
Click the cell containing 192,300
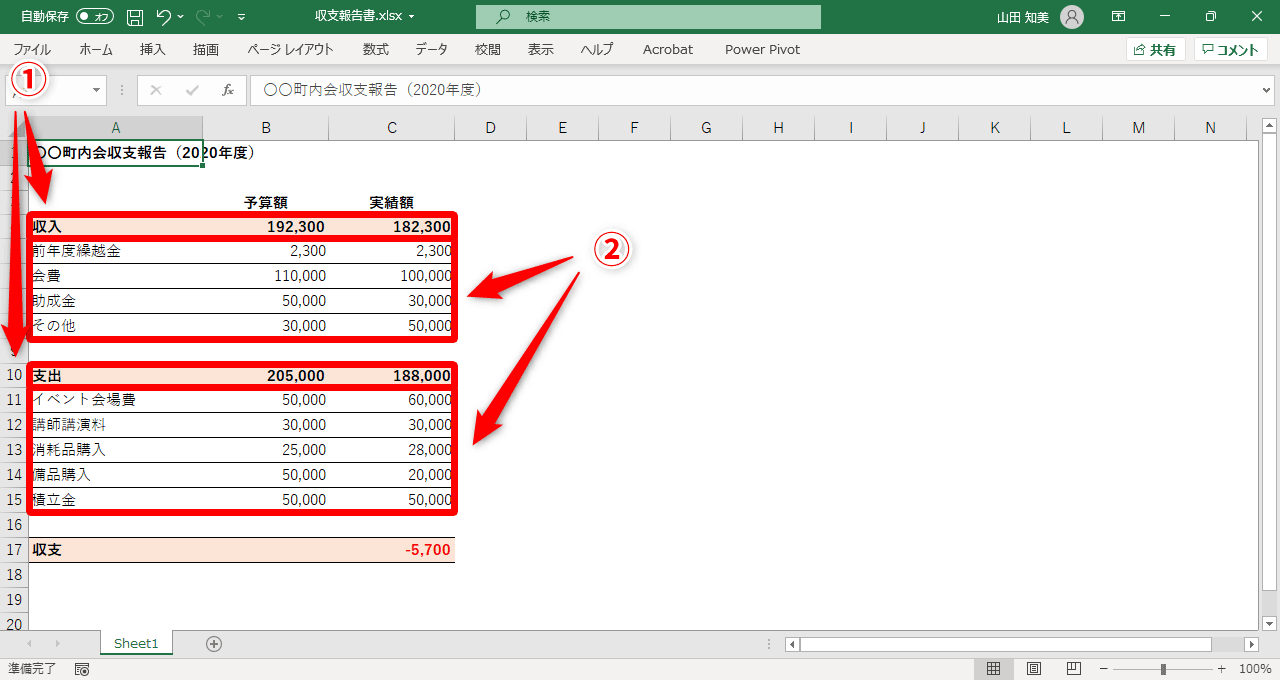pos(266,227)
